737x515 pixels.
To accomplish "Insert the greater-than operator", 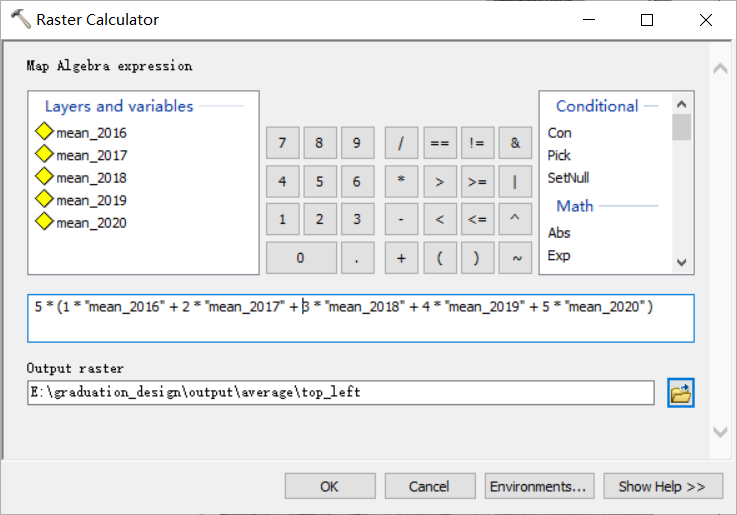I will (439, 181).
